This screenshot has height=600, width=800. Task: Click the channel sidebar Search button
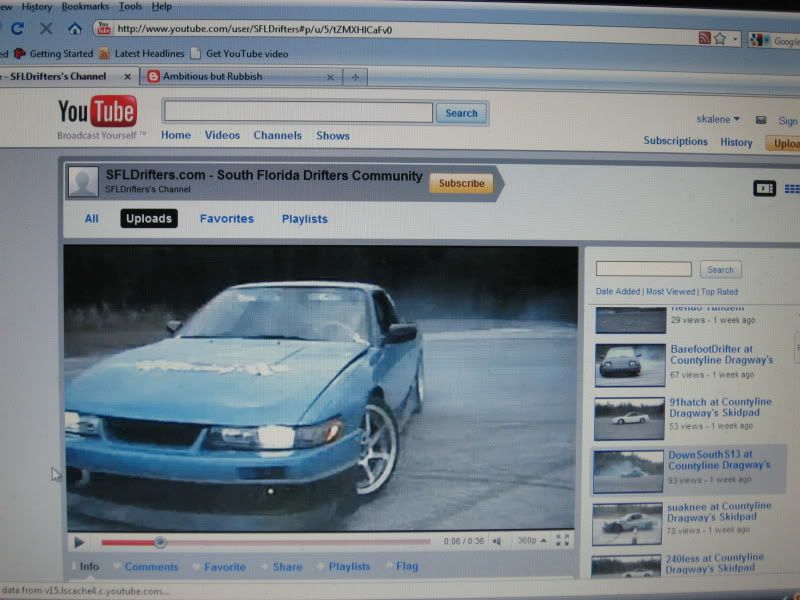[x=720, y=269]
